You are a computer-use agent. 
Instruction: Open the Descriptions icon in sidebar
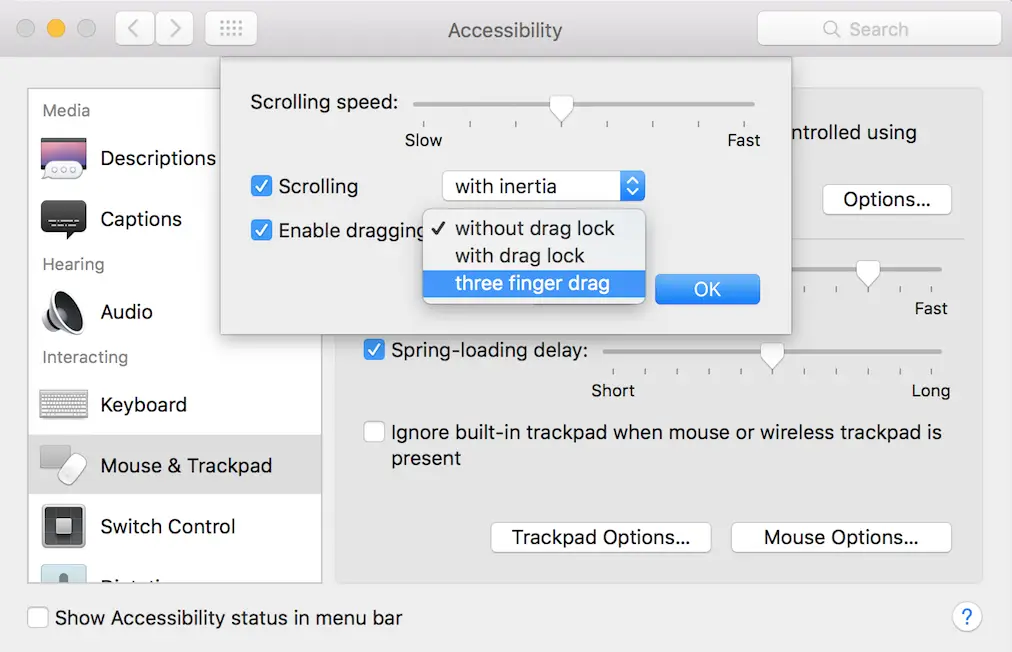[63, 158]
